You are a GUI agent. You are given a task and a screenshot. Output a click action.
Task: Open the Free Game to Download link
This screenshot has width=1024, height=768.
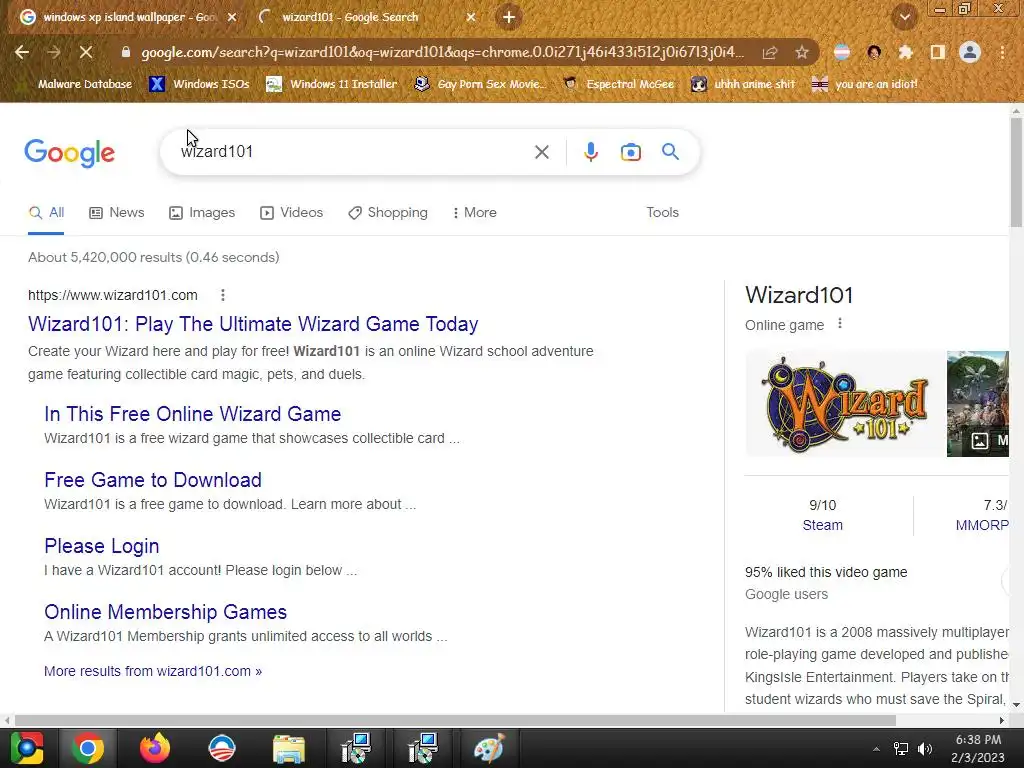click(x=153, y=480)
